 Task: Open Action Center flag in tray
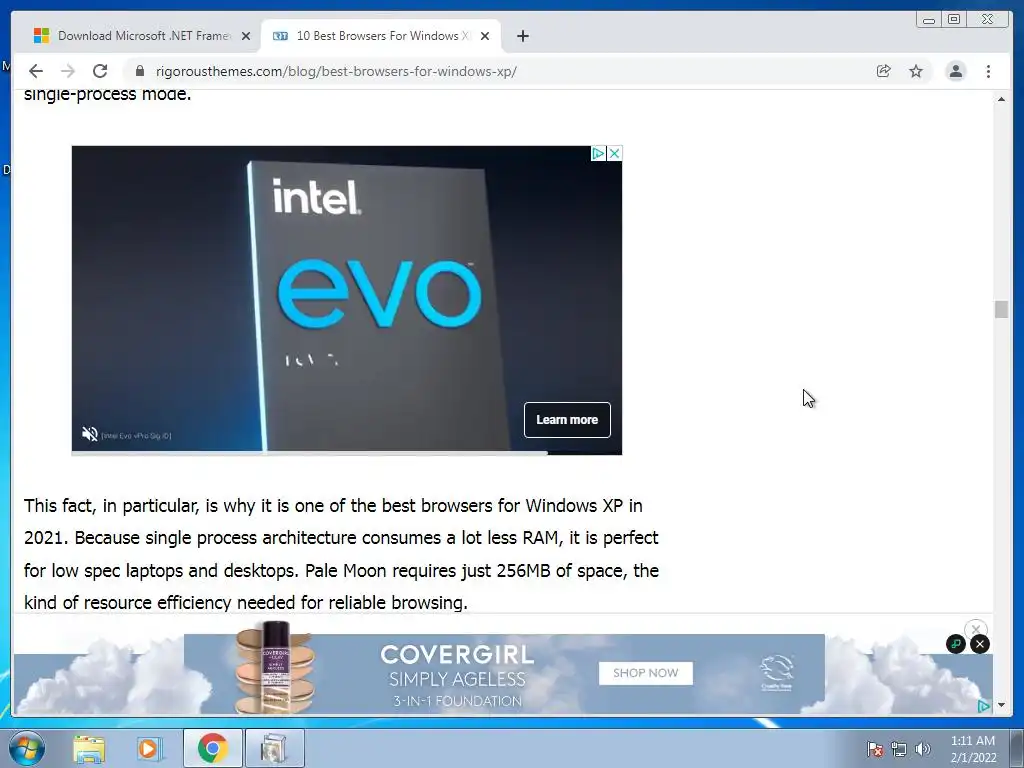(875, 749)
